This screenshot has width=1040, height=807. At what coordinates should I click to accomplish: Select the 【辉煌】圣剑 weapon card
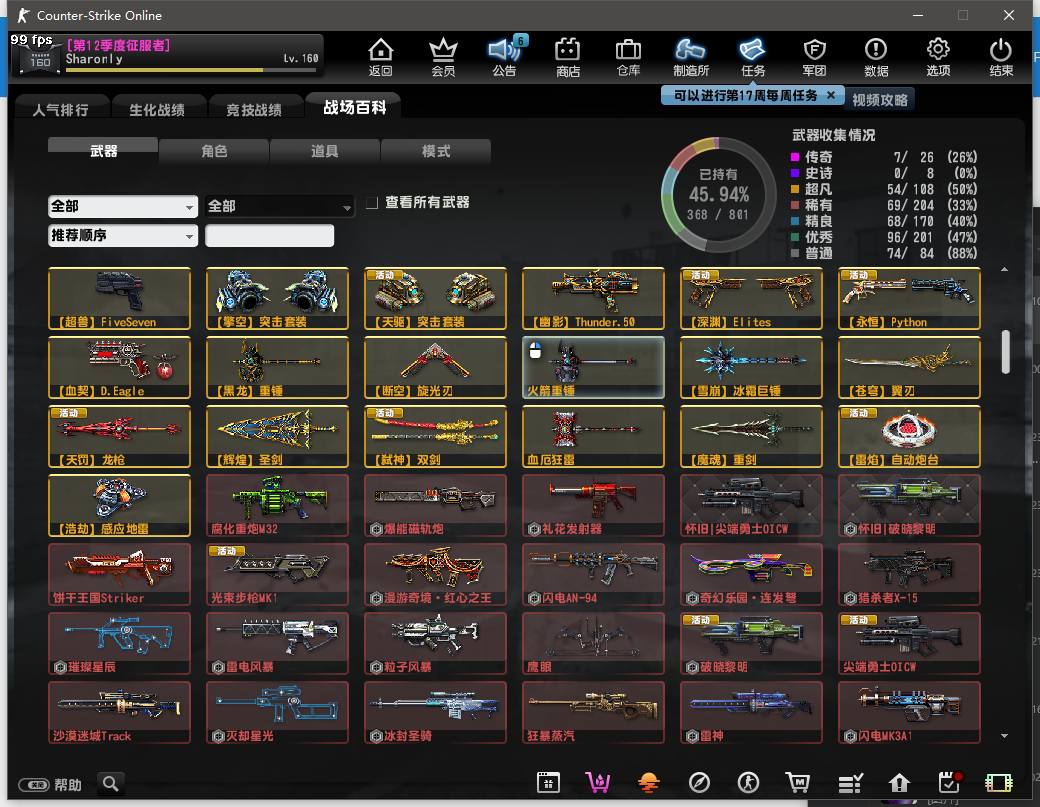pos(277,436)
